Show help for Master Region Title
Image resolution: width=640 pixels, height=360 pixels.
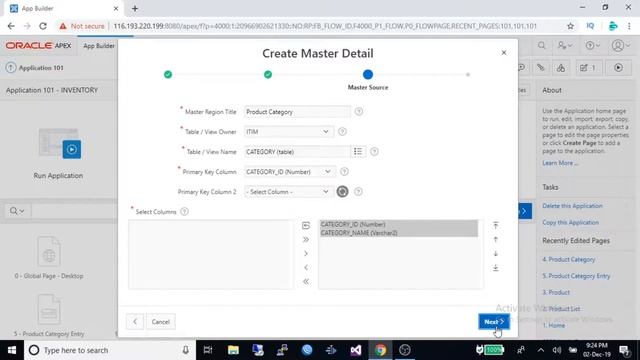click(359, 111)
